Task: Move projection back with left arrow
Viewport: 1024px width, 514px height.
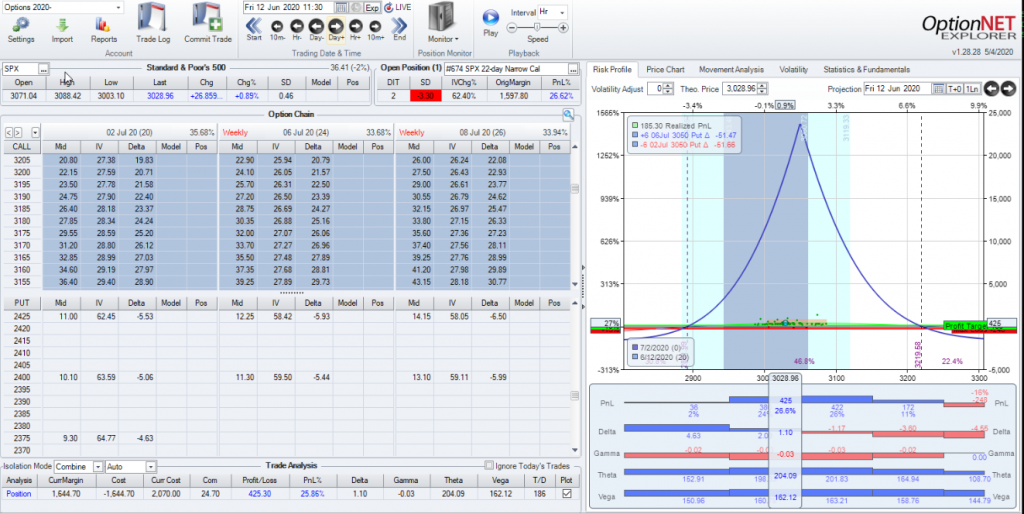Action: coord(991,89)
